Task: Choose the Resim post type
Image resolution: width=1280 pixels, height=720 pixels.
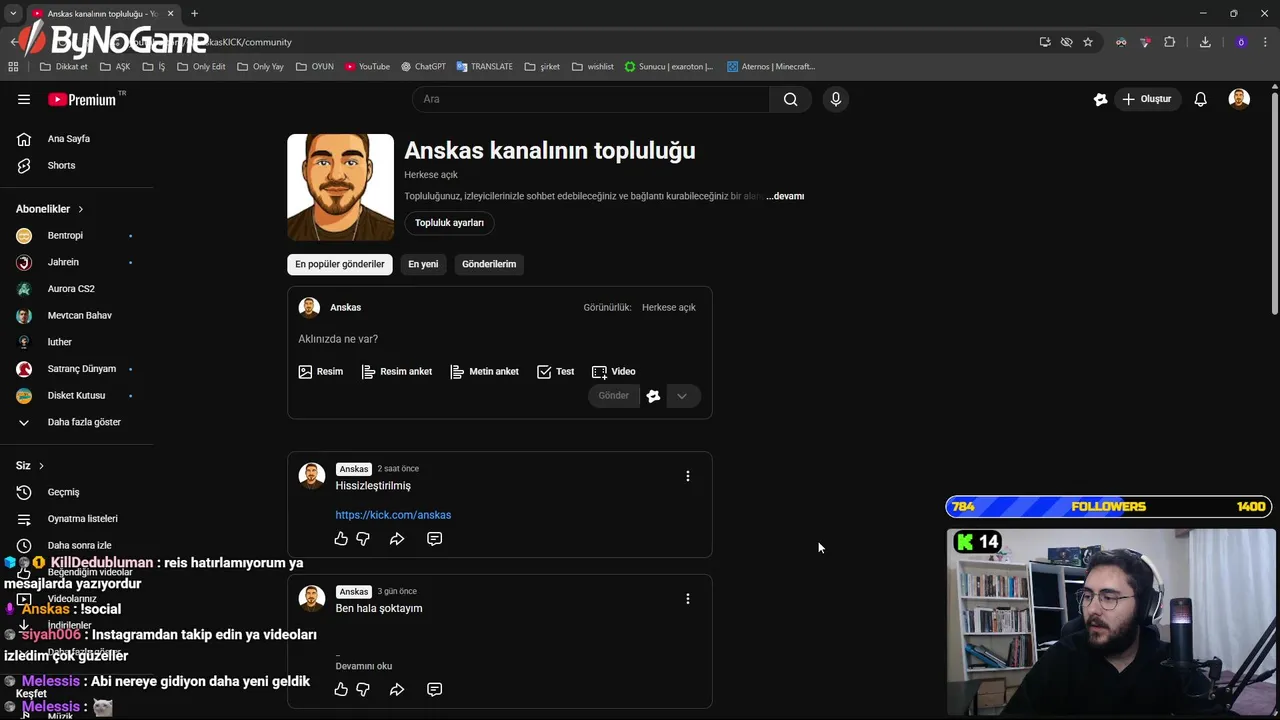Action: tap(320, 371)
